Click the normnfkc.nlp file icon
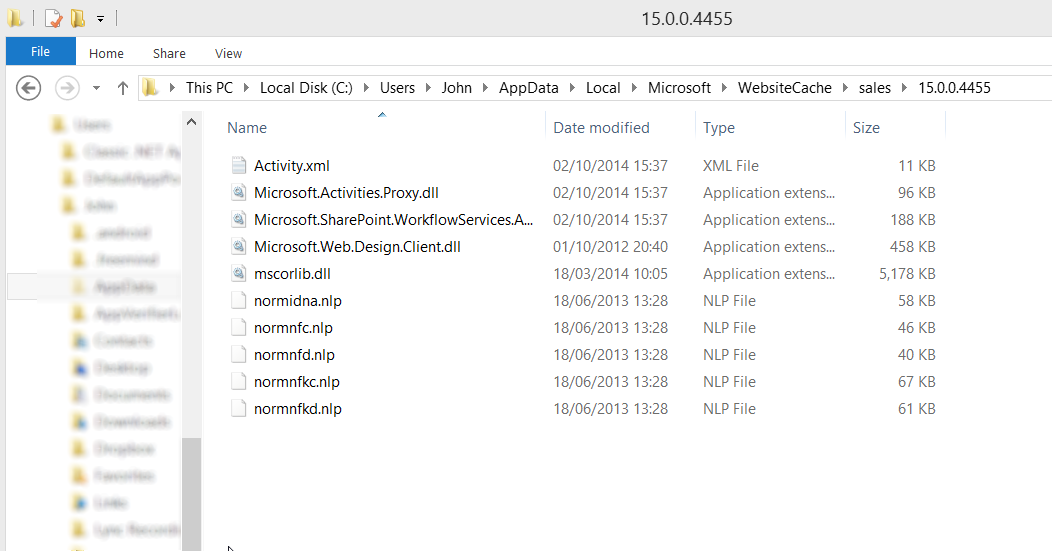Image resolution: width=1052 pixels, height=551 pixels. (x=239, y=381)
